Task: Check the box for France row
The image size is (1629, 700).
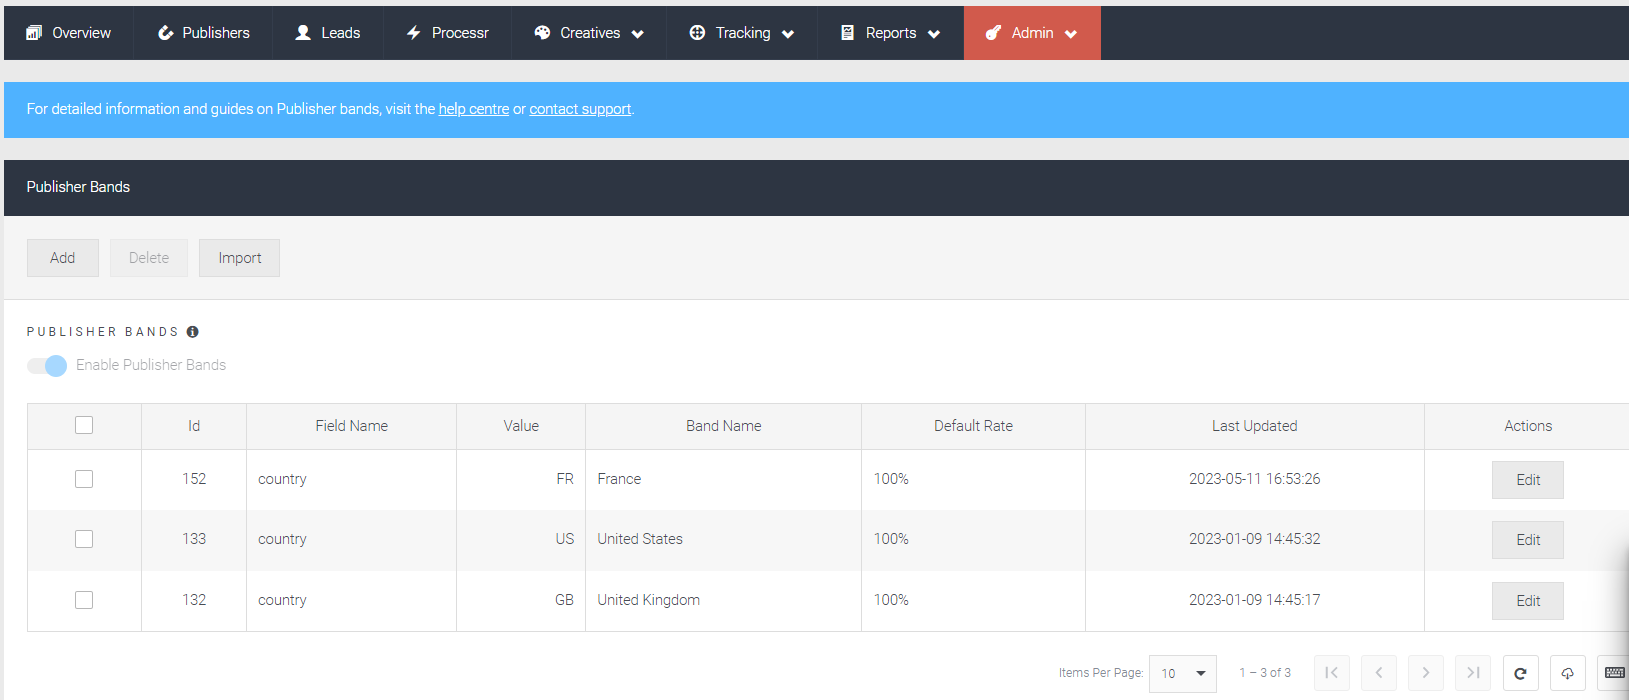Action: 84,479
